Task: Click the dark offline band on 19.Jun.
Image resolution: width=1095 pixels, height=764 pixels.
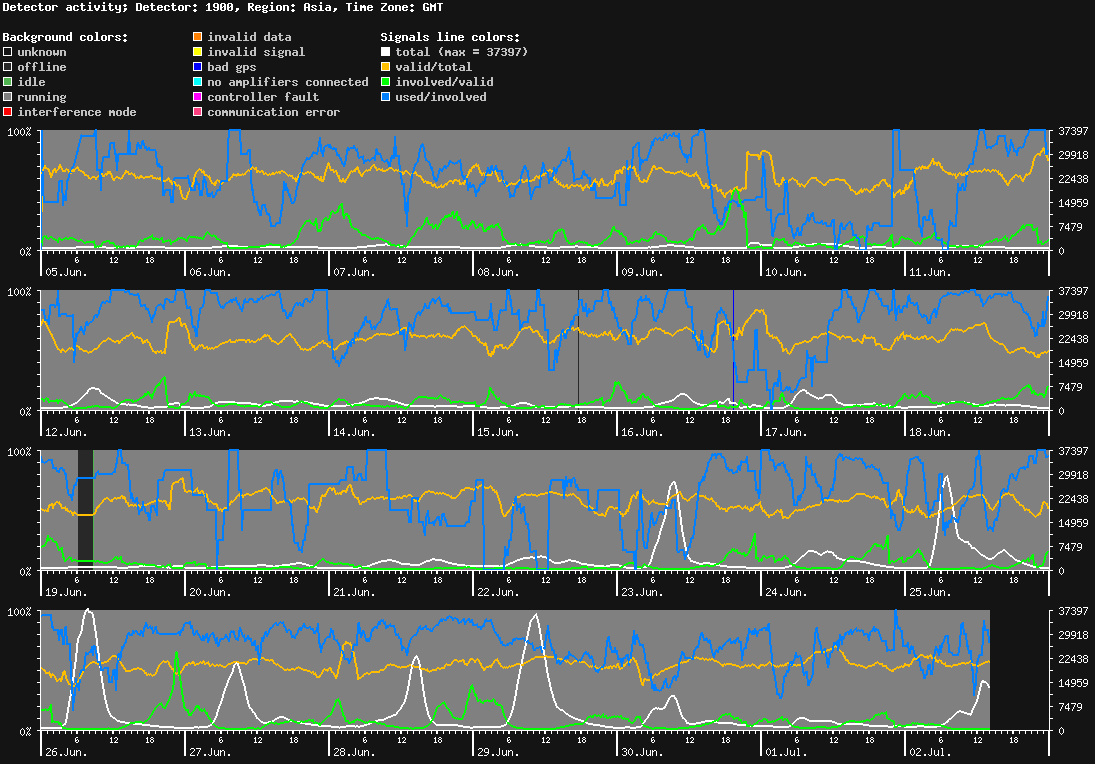Action: (85, 509)
